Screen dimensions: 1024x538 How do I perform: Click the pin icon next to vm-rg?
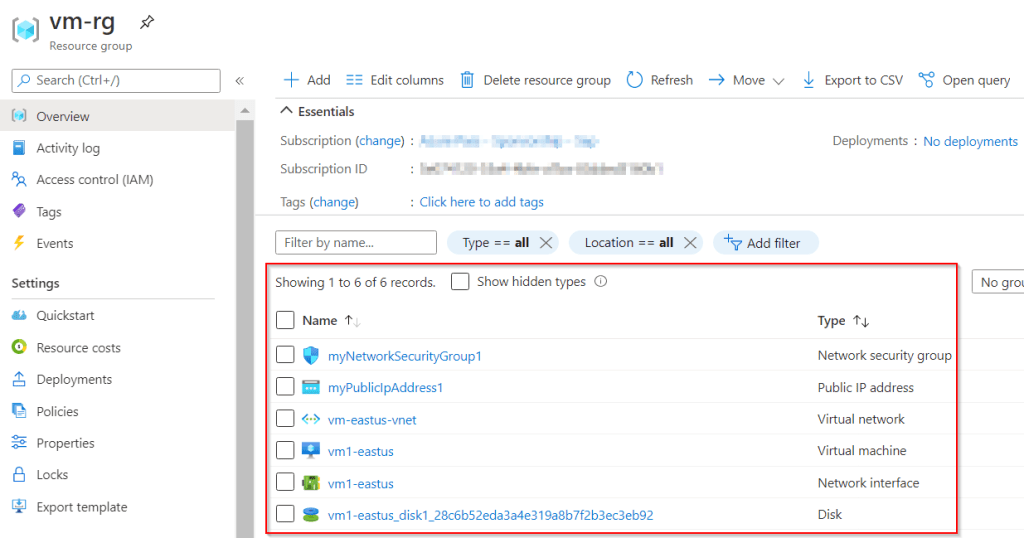point(147,21)
